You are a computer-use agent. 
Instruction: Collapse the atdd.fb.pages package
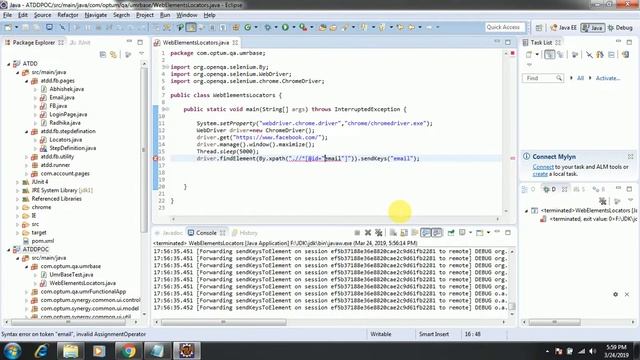[x=26, y=81]
